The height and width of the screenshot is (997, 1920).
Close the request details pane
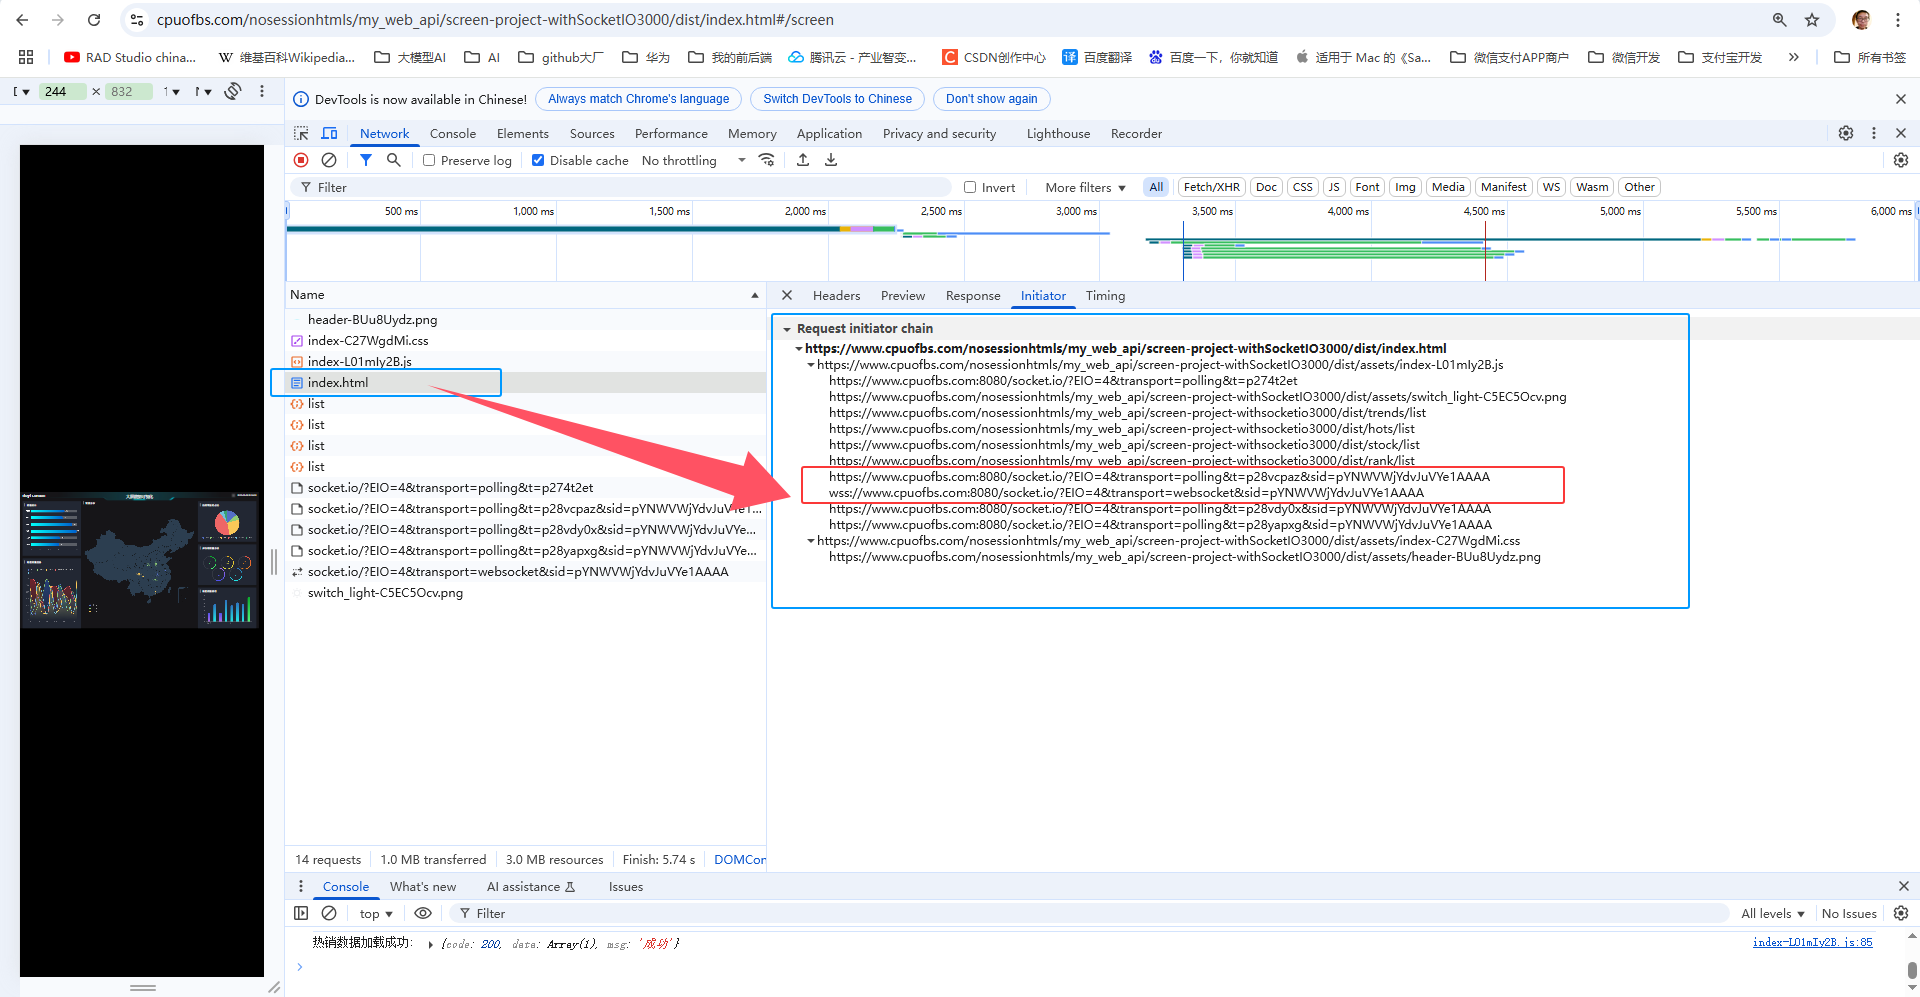point(787,295)
